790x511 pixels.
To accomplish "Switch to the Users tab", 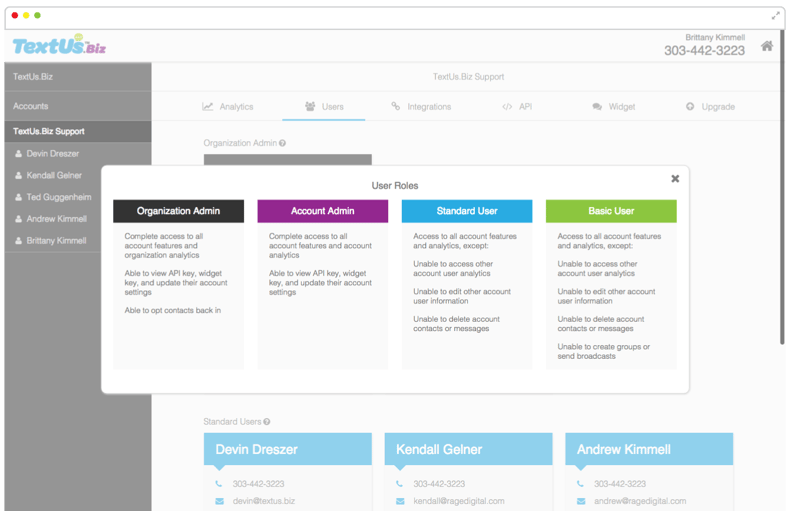I will 324,106.
